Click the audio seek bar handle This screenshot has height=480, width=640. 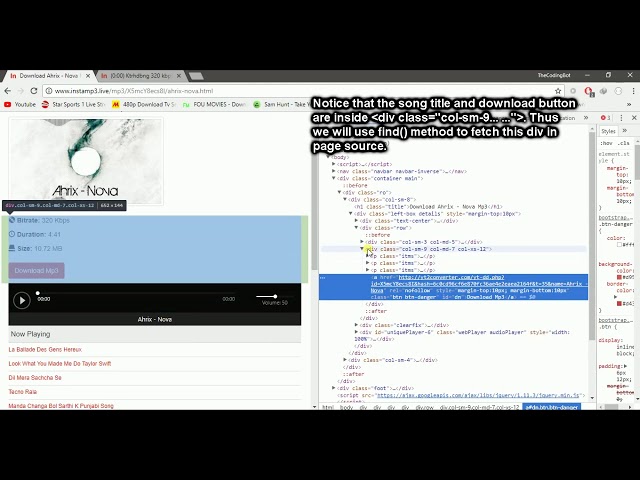[38, 293]
